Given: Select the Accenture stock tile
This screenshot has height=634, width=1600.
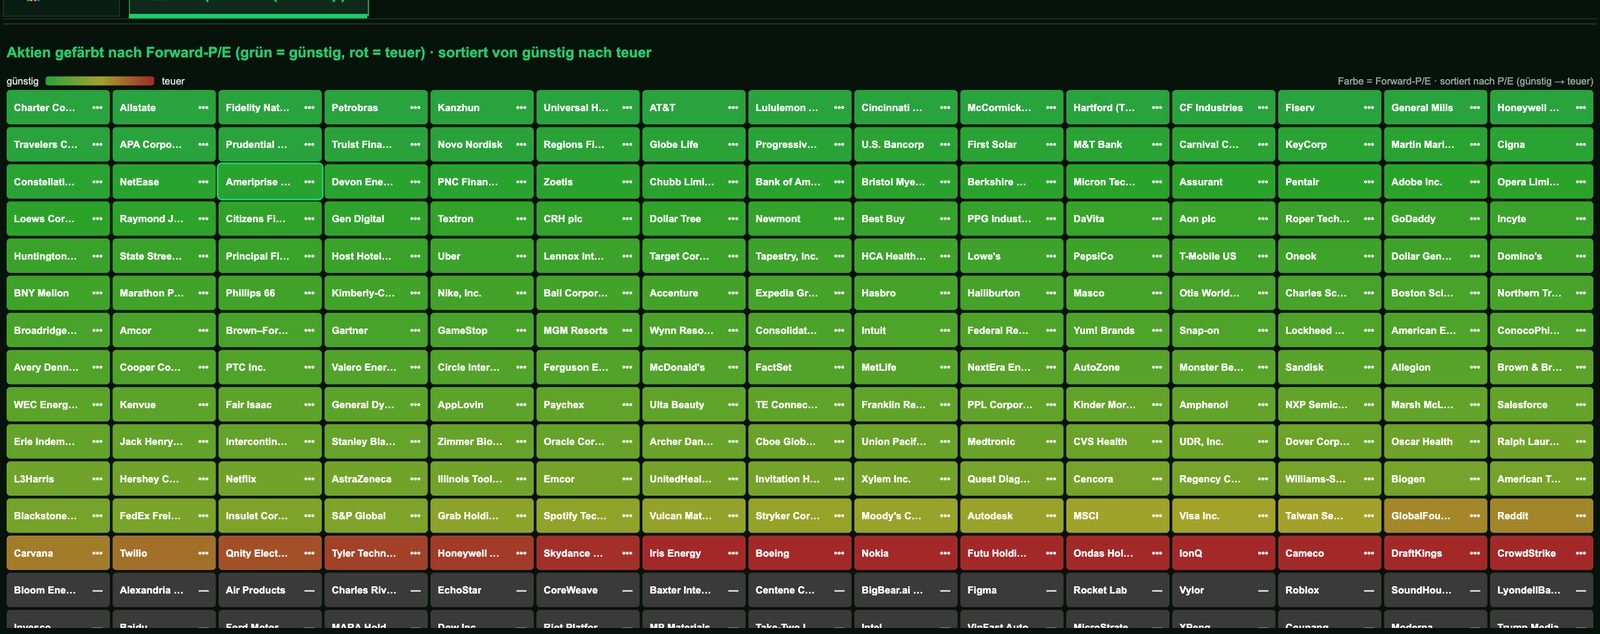Looking at the screenshot, I should pos(692,293).
